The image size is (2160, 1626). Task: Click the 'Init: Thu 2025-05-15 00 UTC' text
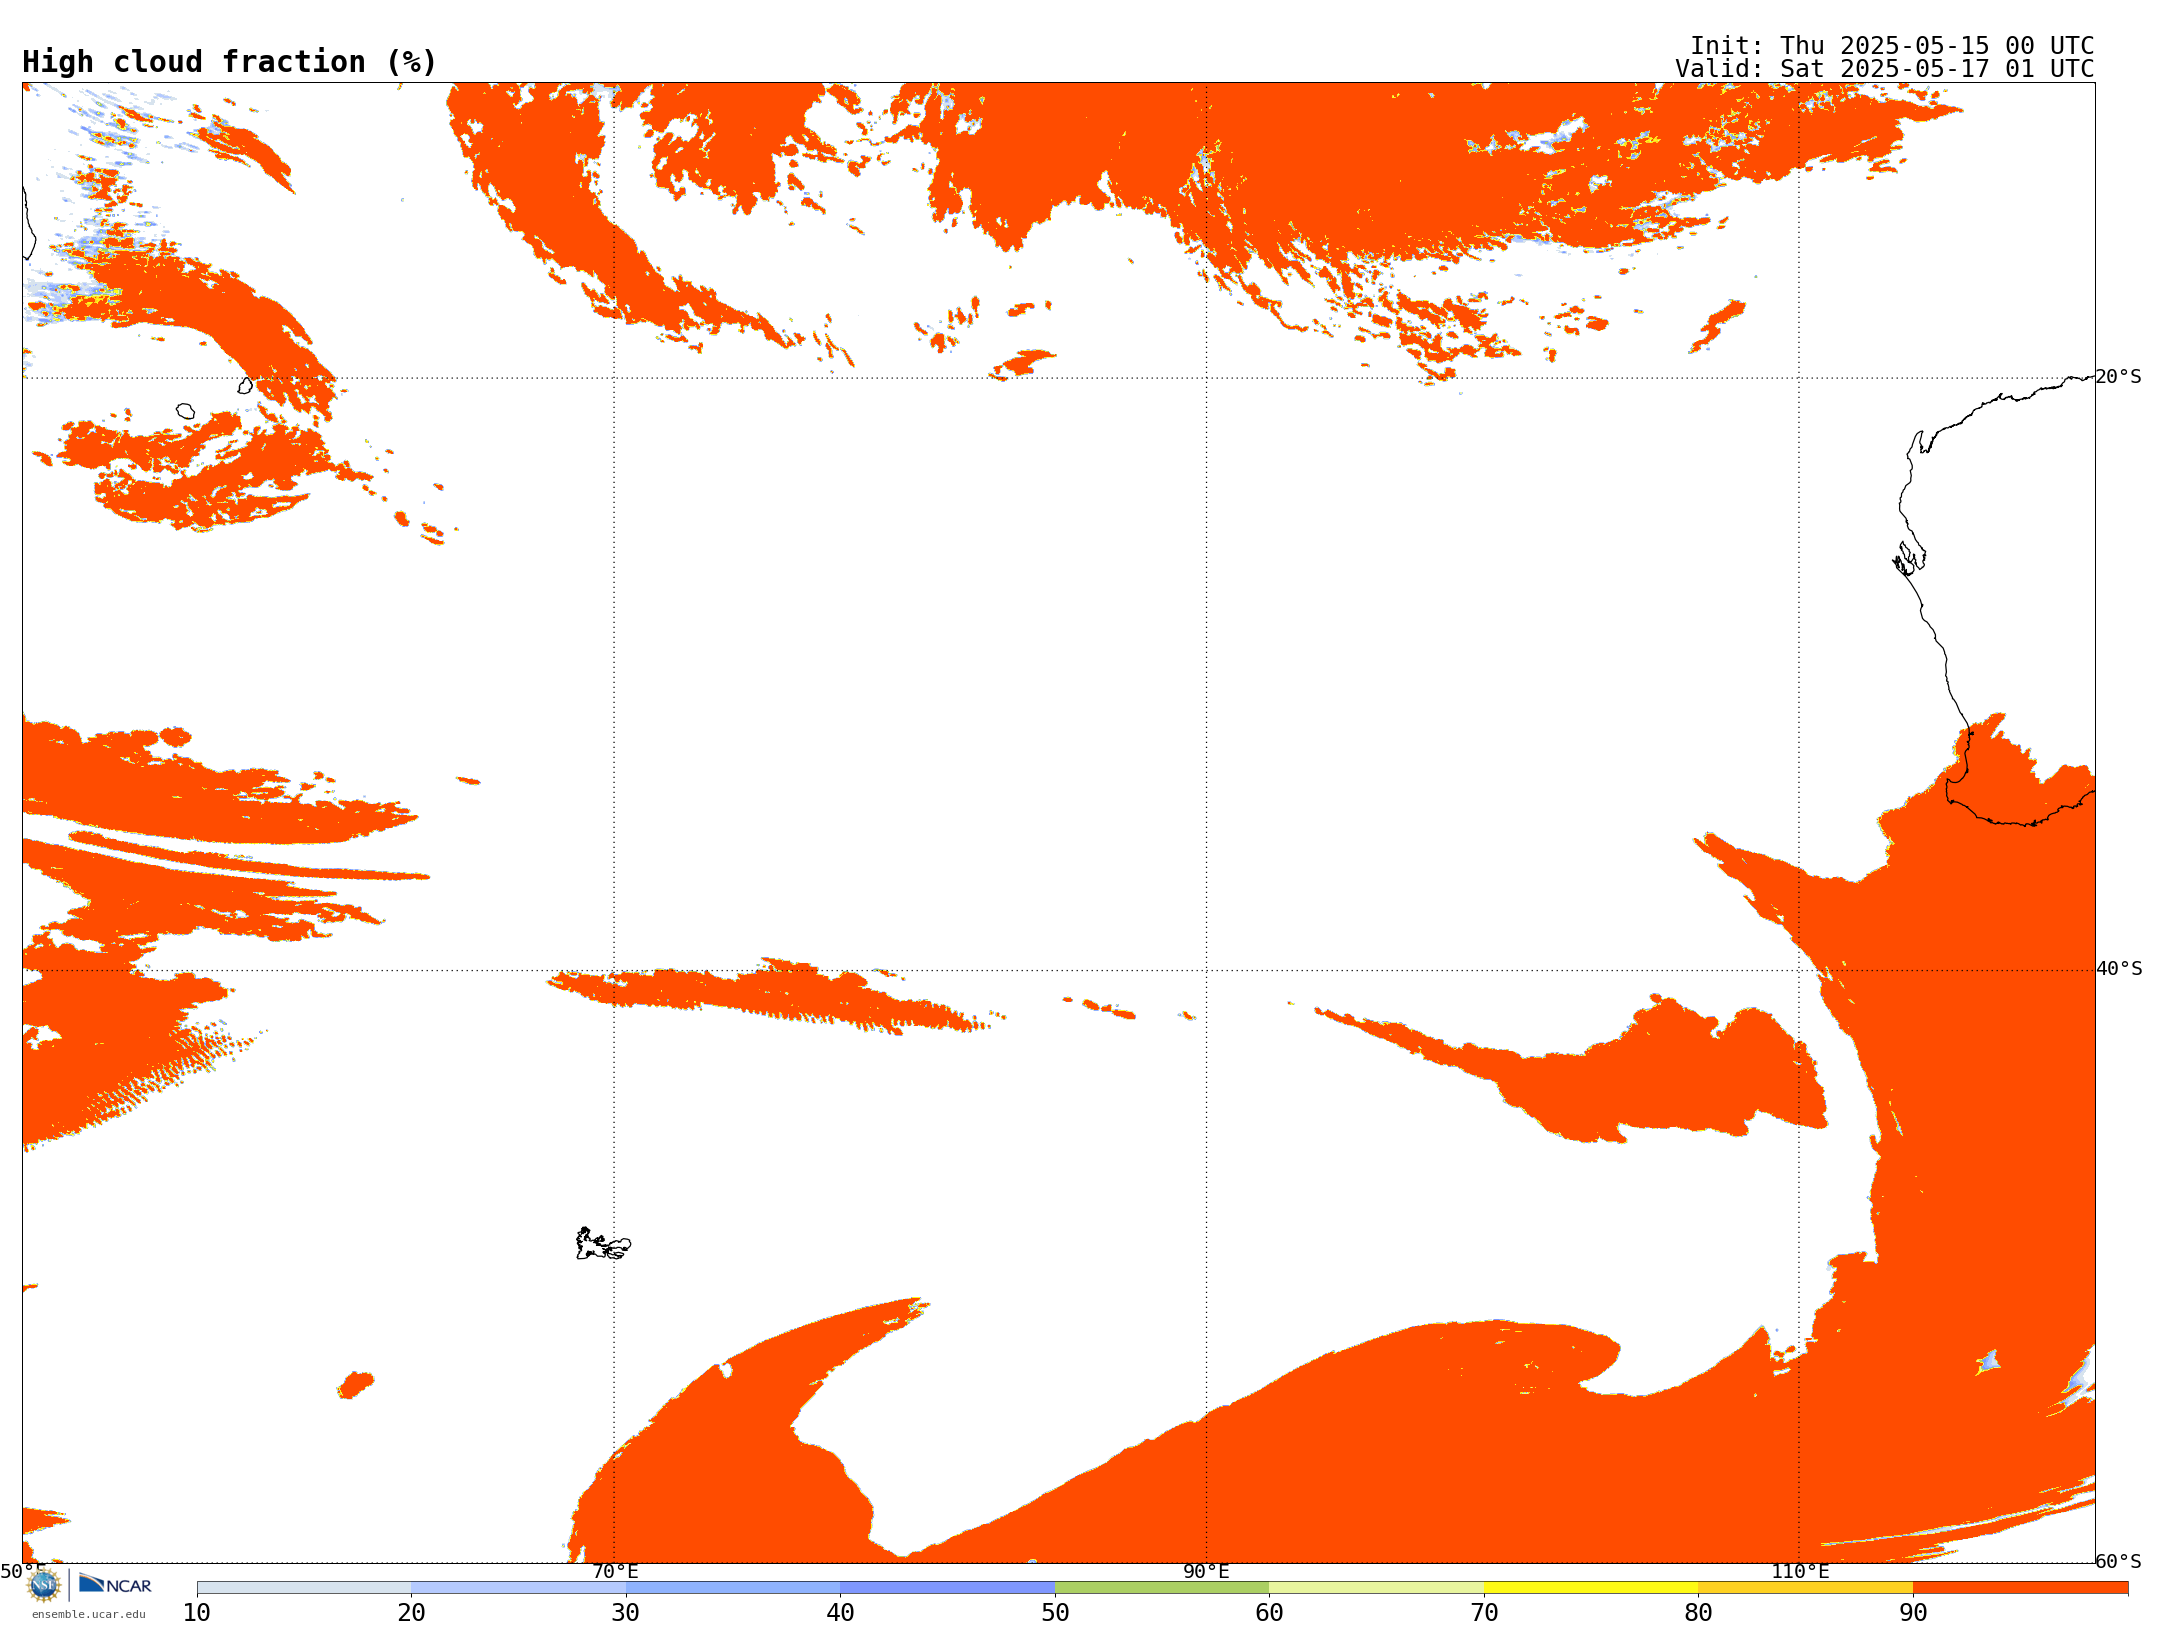[x=1892, y=46]
